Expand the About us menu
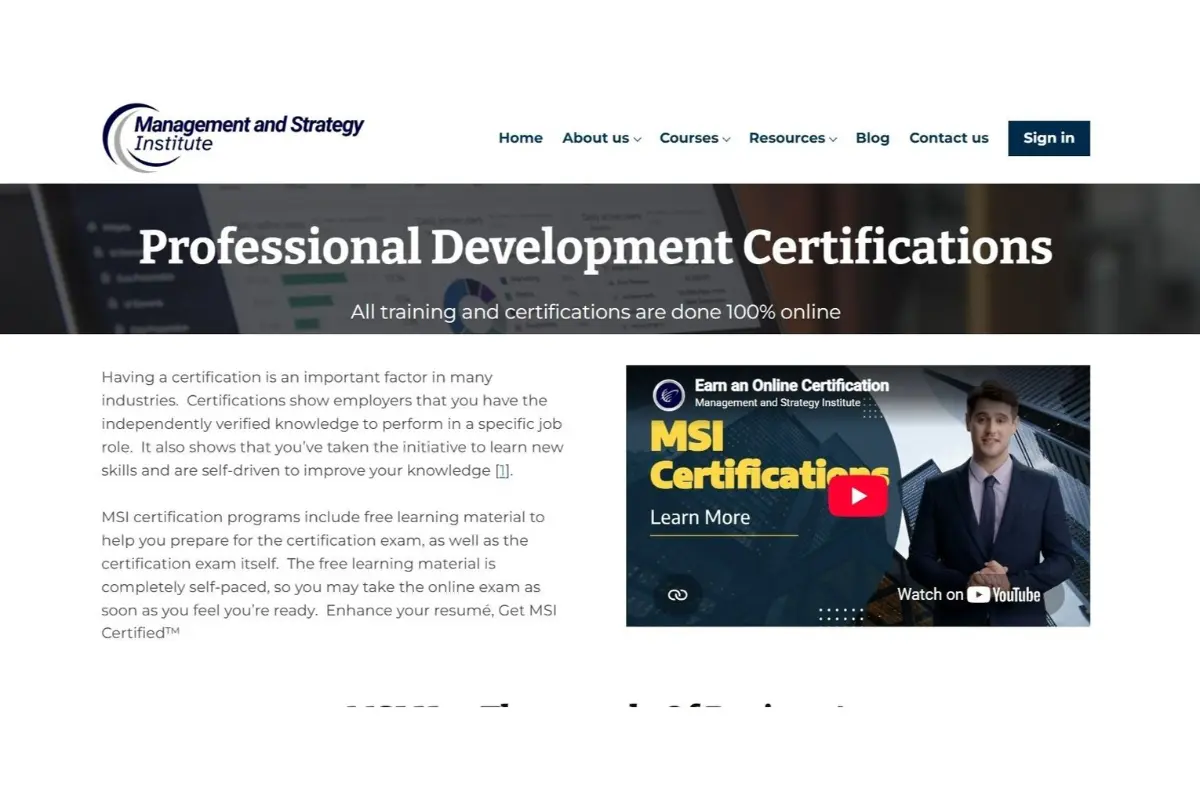This screenshot has height=800, width=1200. click(x=601, y=138)
